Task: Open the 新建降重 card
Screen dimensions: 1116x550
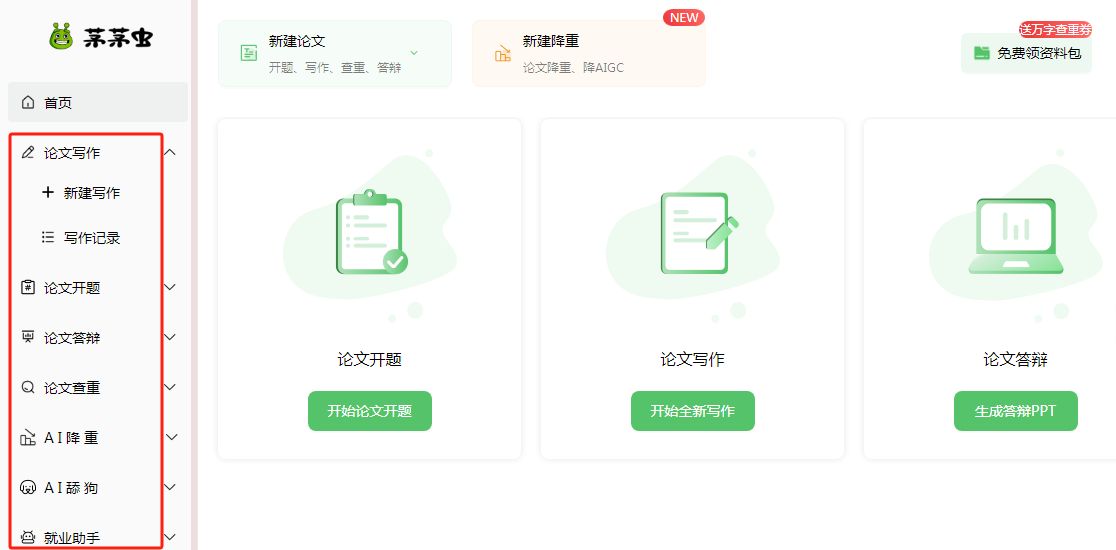Action: (589, 53)
